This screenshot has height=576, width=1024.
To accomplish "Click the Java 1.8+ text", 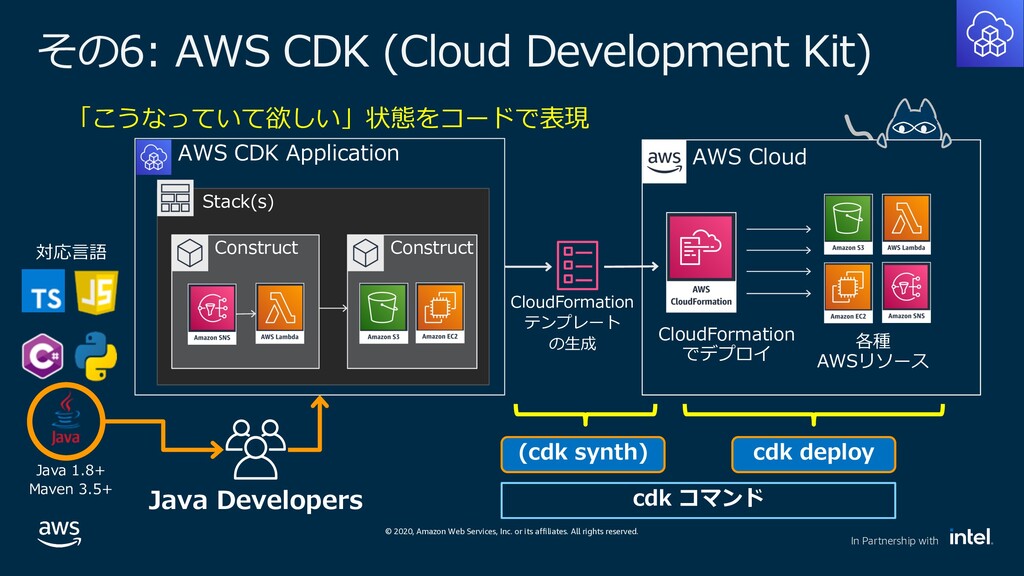I will 70,470.
